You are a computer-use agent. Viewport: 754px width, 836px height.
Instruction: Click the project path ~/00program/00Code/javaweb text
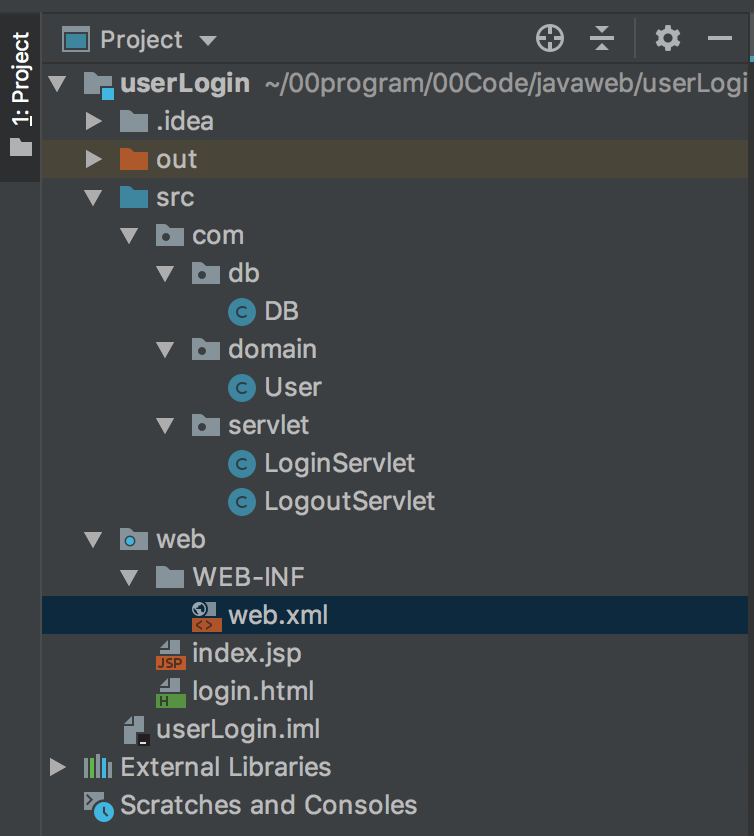tap(506, 84)
